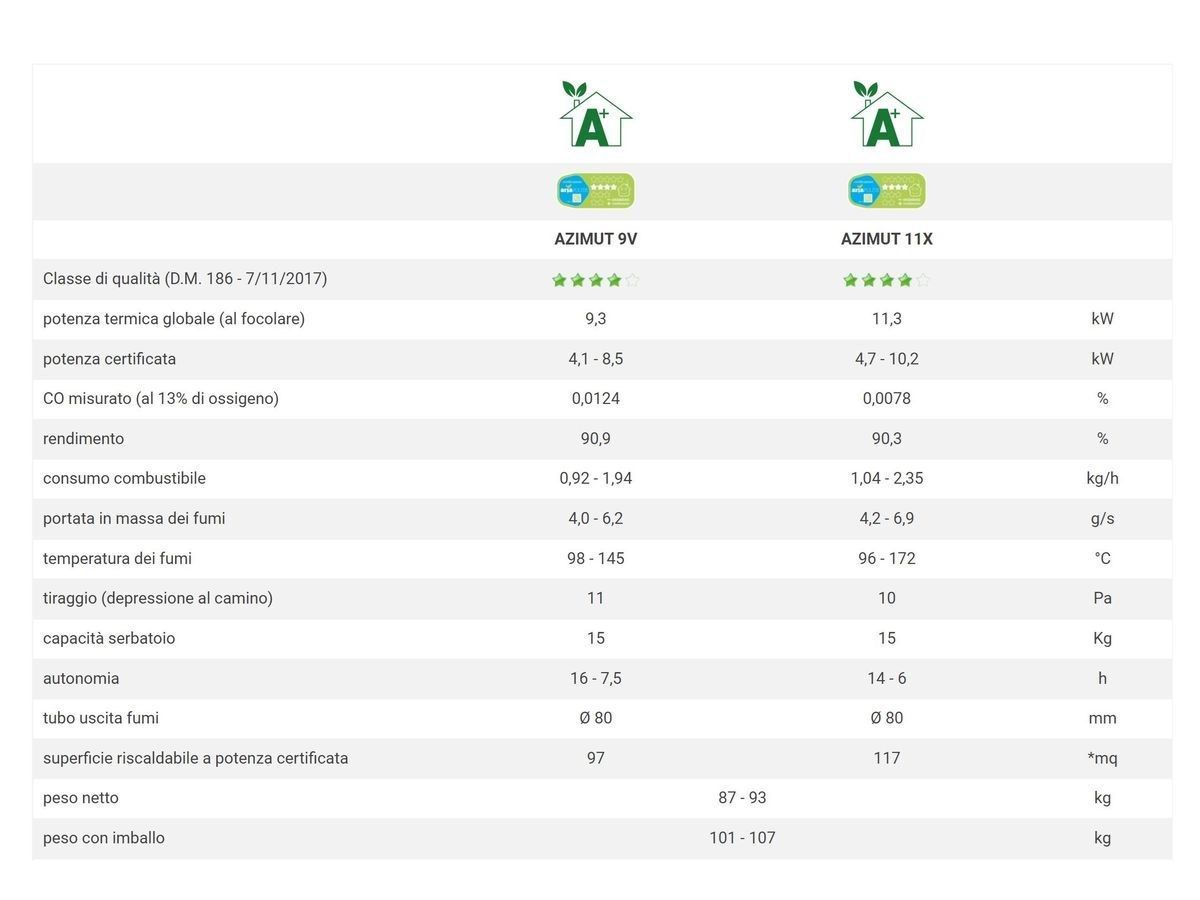This screenshot has width=1200, height=900.
Task: Click the CO misurato value 0,0078
Action: 887,399
